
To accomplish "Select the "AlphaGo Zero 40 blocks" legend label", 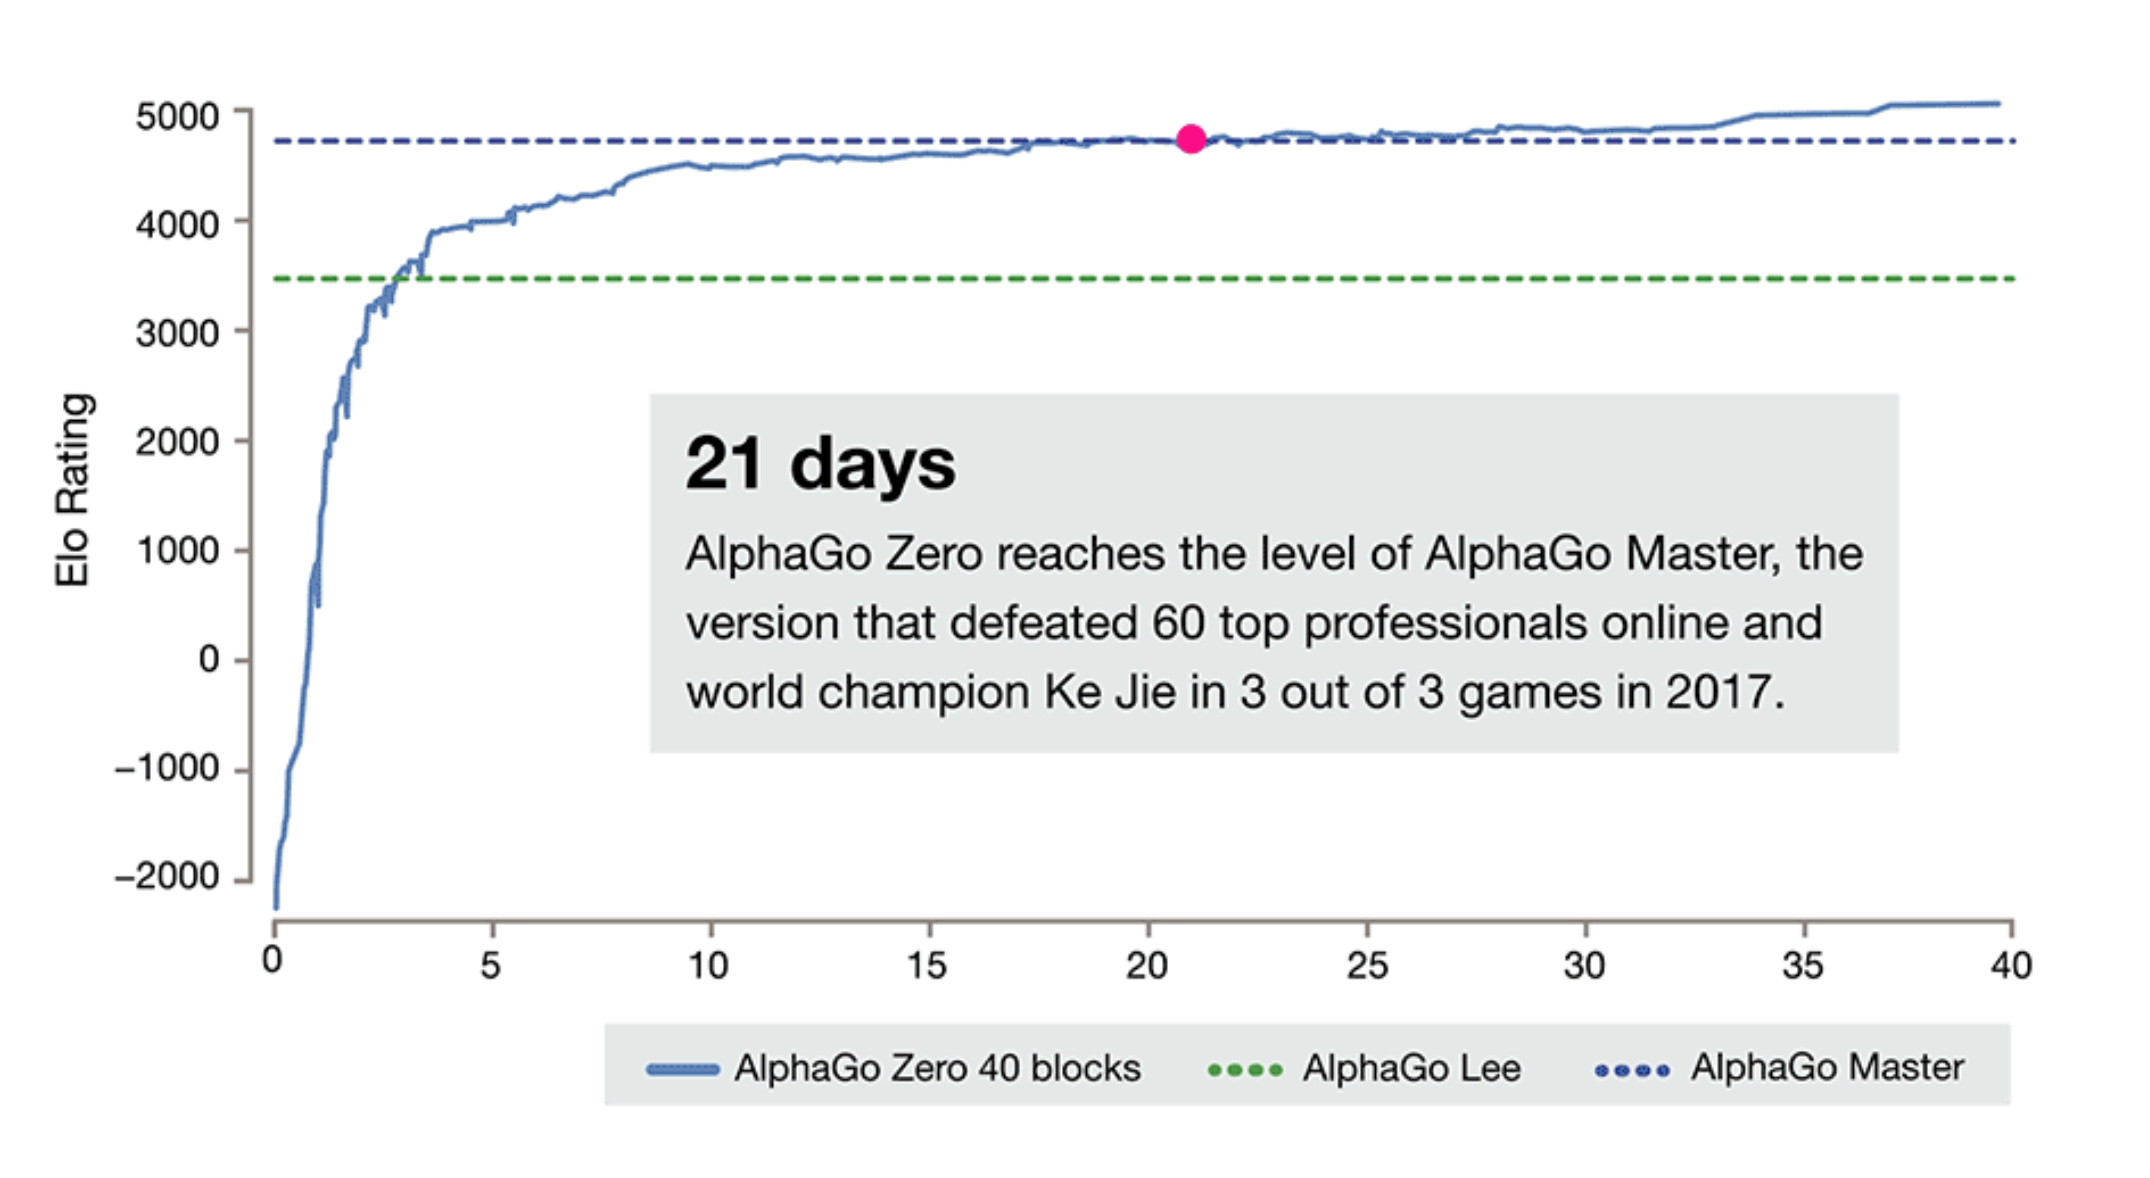I will [x=937, y=1068].
